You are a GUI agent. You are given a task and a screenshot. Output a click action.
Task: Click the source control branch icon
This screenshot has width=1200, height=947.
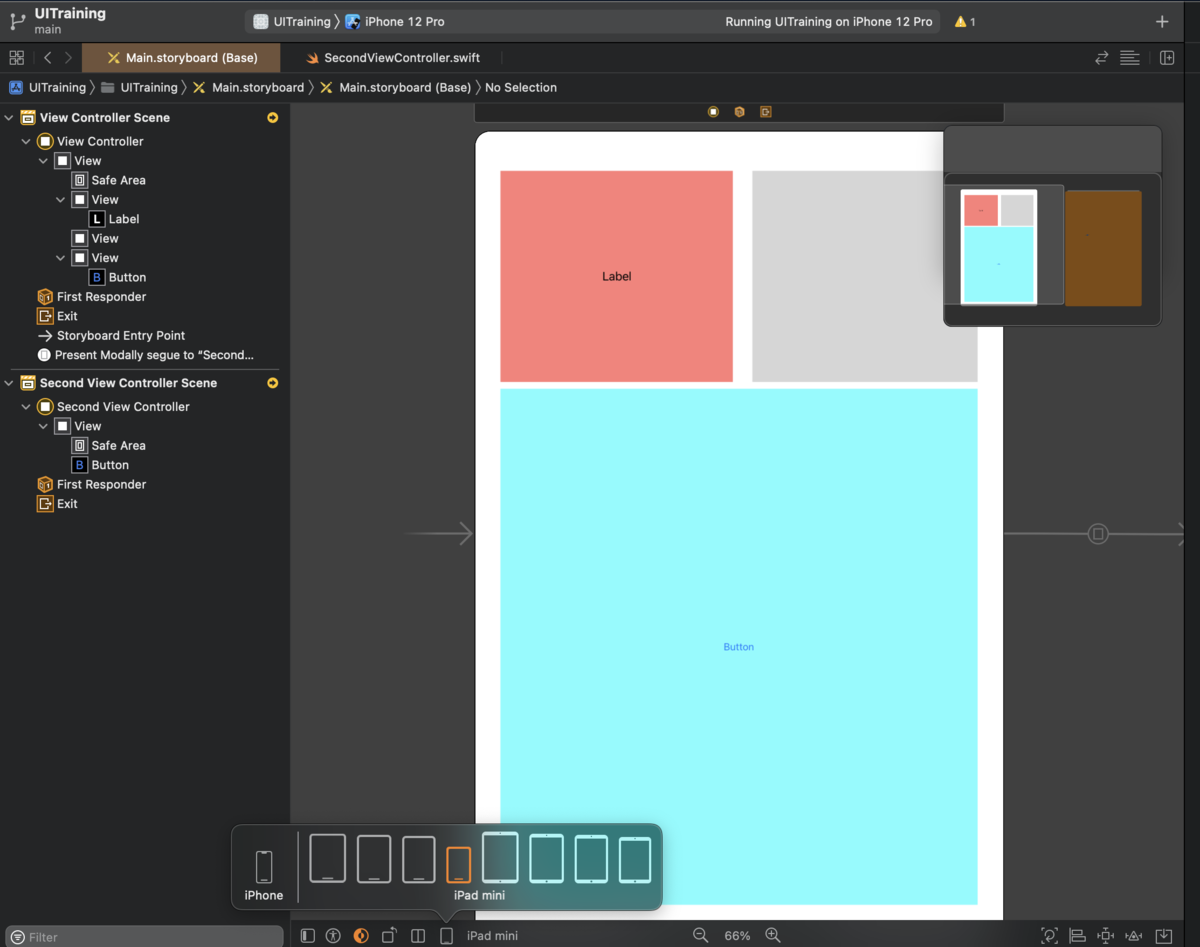coord(17,21)
